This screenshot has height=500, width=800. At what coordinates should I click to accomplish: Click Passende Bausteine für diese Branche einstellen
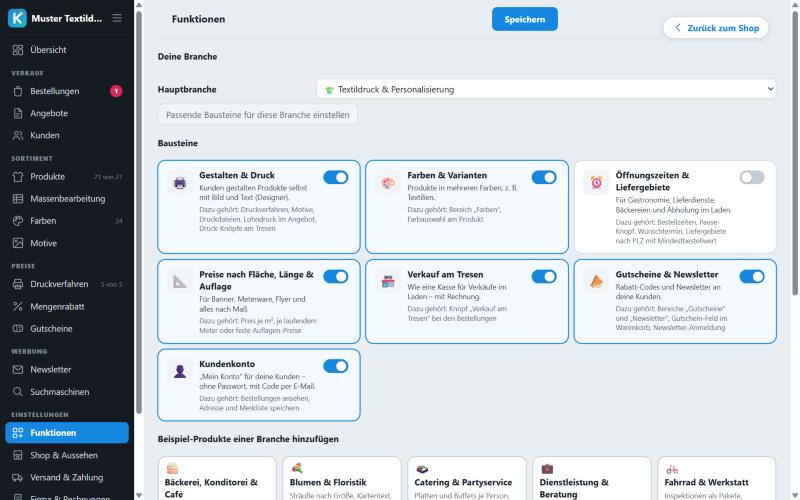click(258, 115)
